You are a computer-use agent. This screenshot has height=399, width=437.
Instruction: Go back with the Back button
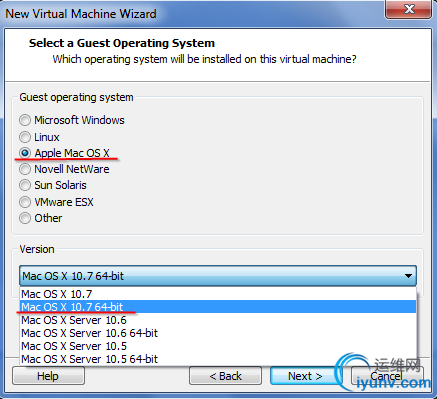tap(225, 376)
